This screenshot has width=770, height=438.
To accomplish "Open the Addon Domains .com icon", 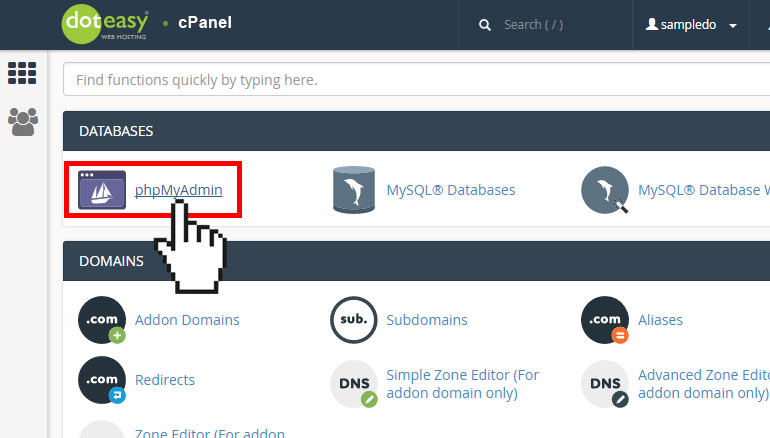I will pyautogui.click(x=102, y=321).
